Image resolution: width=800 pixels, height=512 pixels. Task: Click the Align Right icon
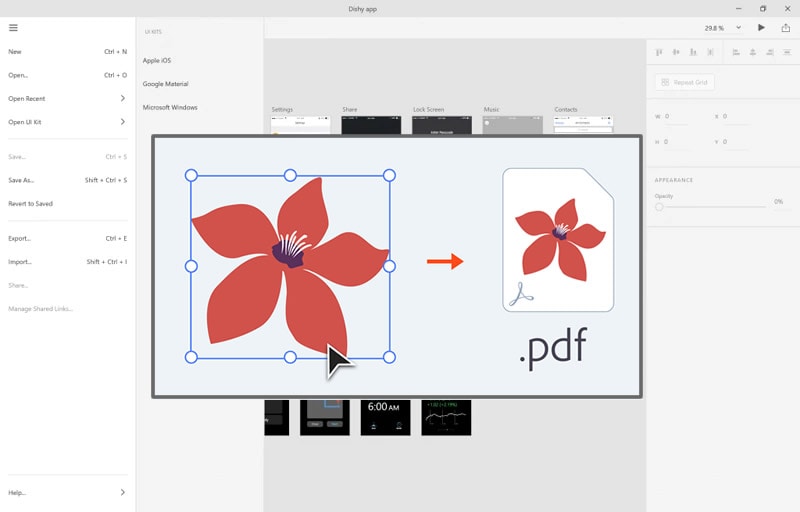tap(770, 52)
